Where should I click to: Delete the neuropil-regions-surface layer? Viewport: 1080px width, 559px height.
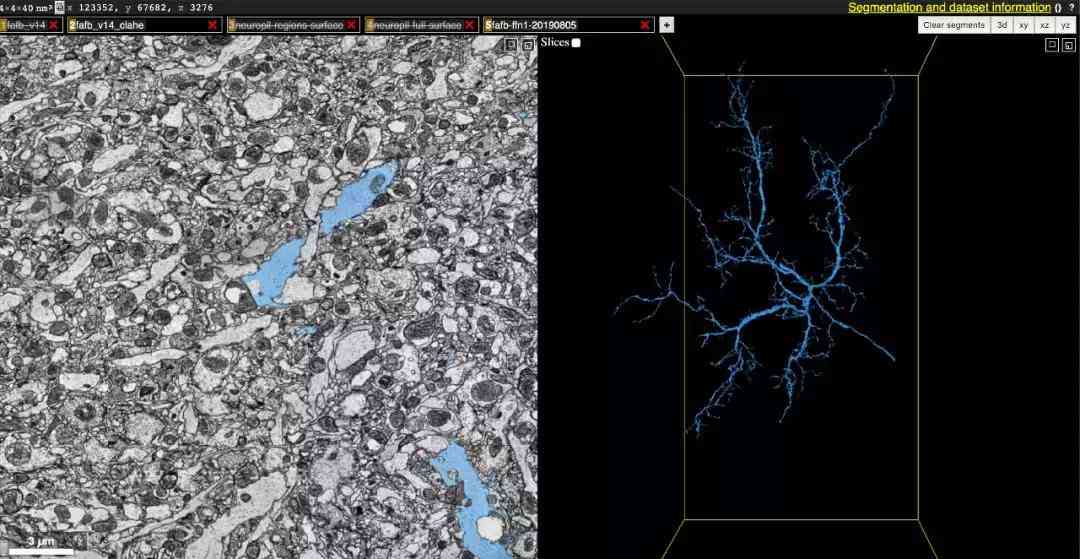pyautogui.click(x=352, y=25)
